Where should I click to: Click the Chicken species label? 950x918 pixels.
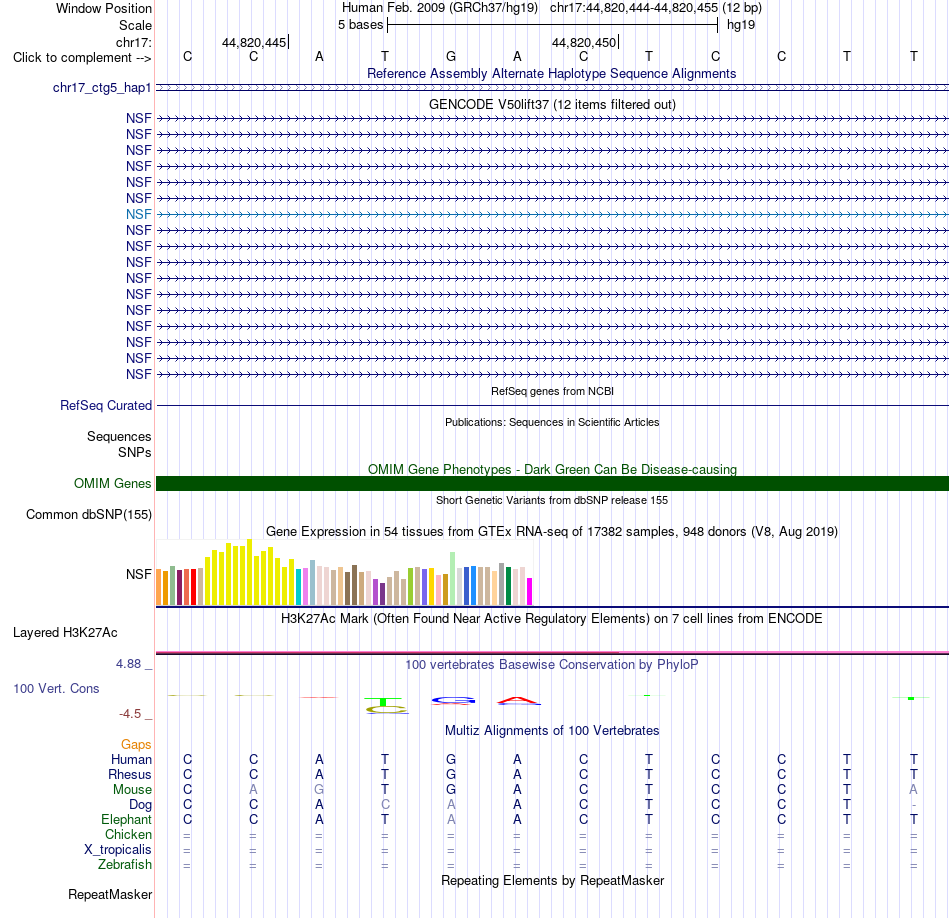(128, 834)
